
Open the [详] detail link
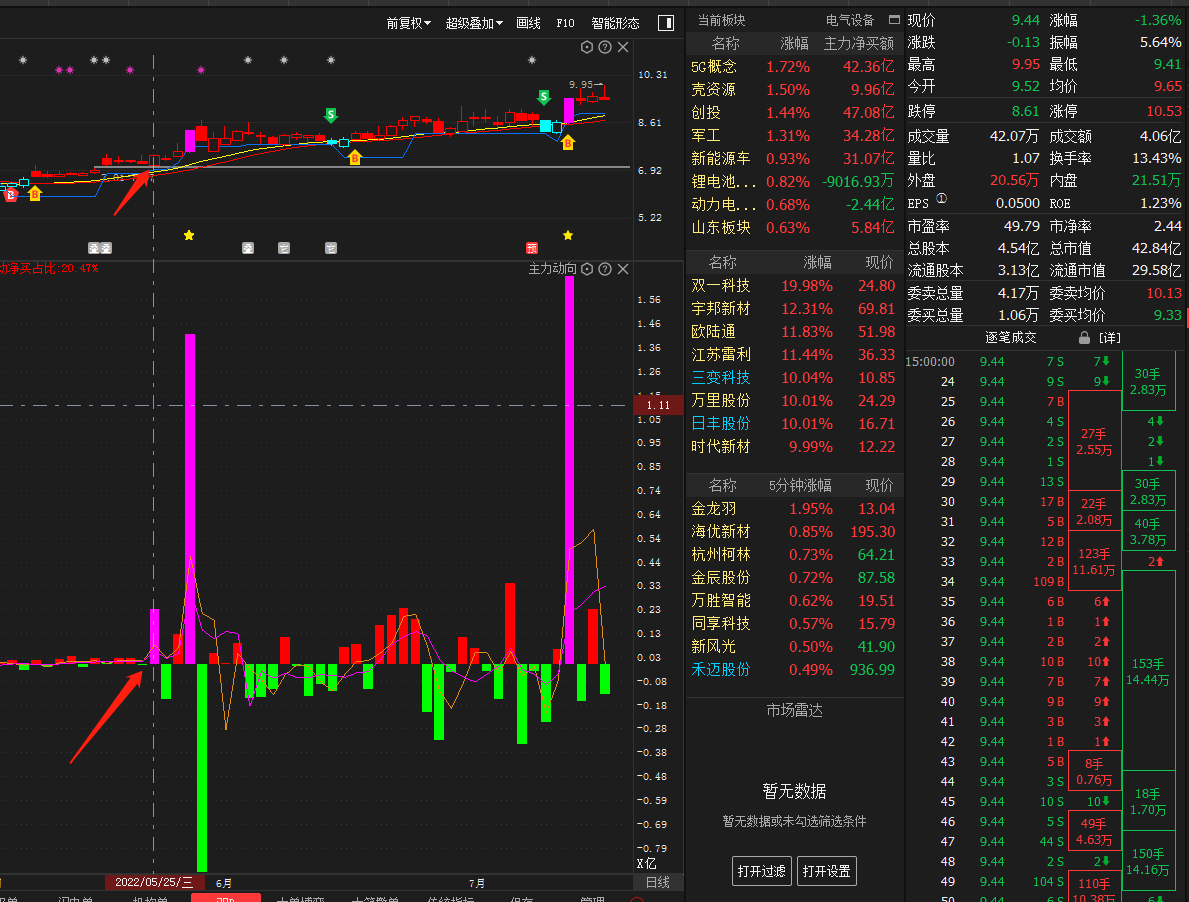pyautogui.click(x=1109, y=337)
